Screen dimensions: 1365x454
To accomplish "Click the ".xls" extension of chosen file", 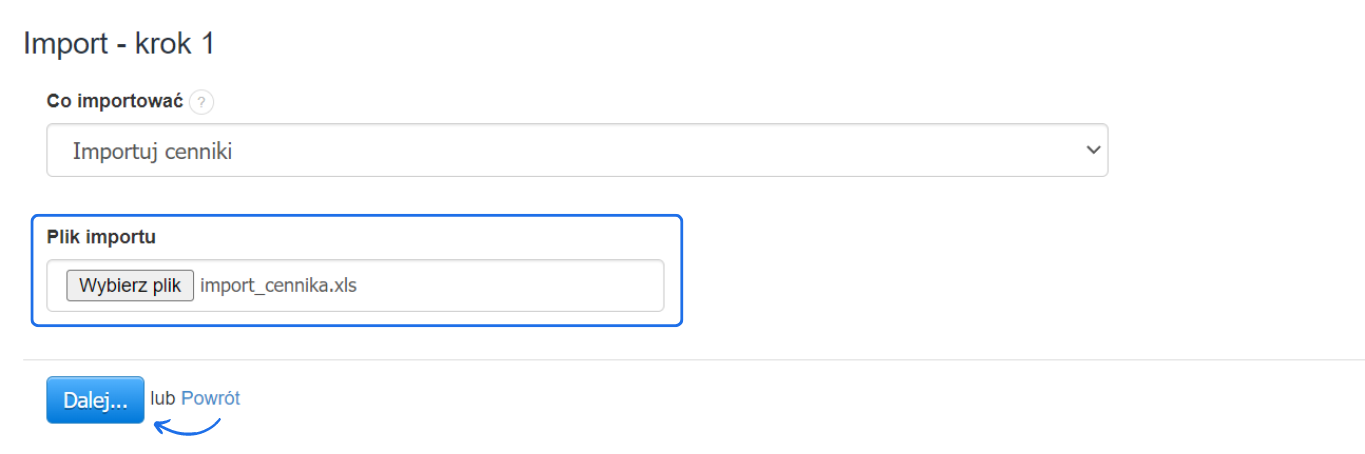I will (x=342, y=286).
